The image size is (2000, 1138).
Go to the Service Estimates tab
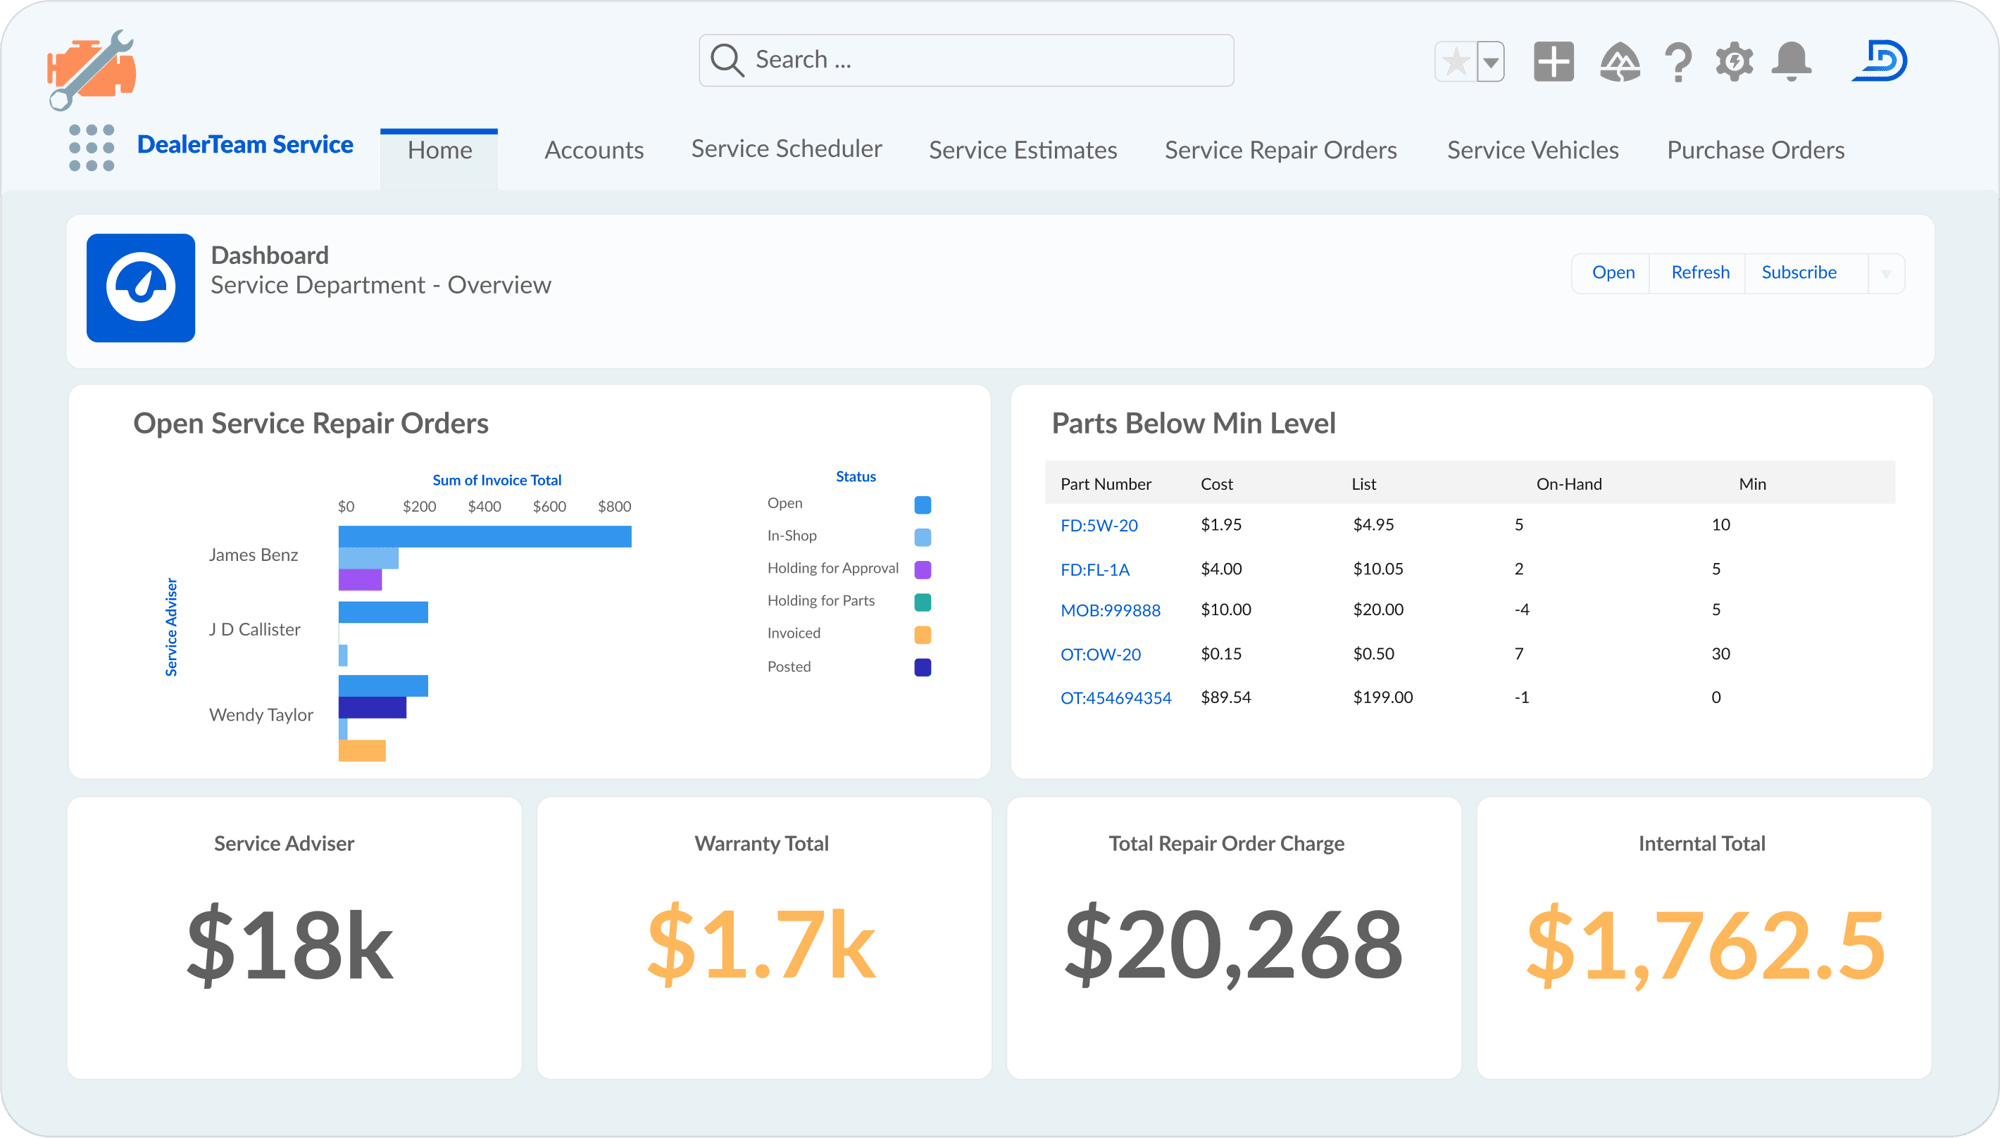[1023, 150]
